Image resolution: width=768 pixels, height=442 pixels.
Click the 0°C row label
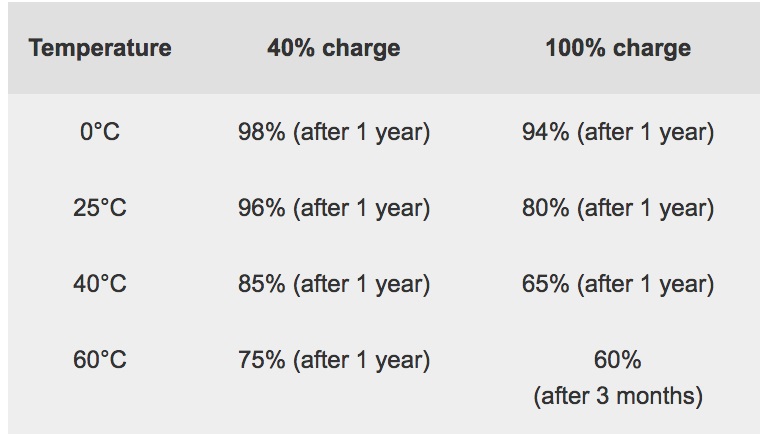pyautogui.click(x=100, y=132)
